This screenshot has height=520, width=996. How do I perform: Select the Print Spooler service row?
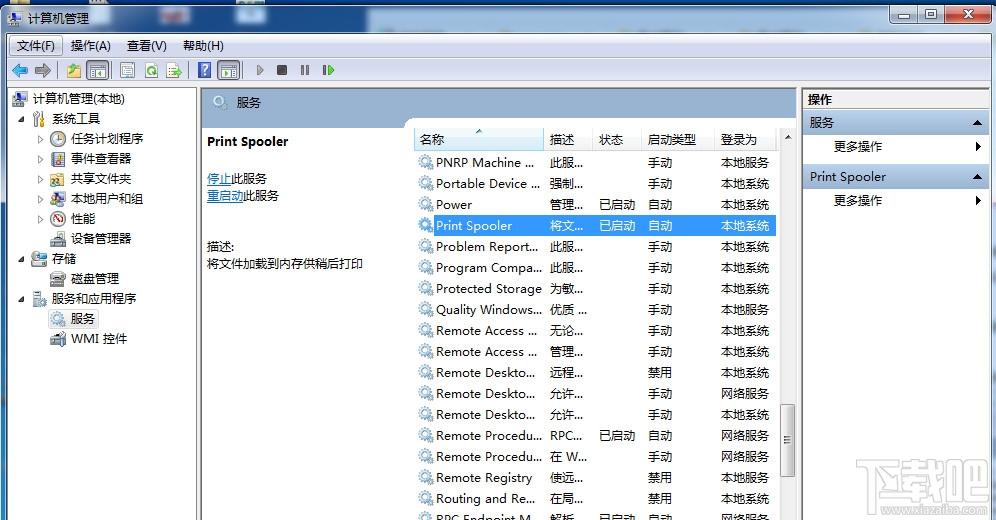coord(596,226)
